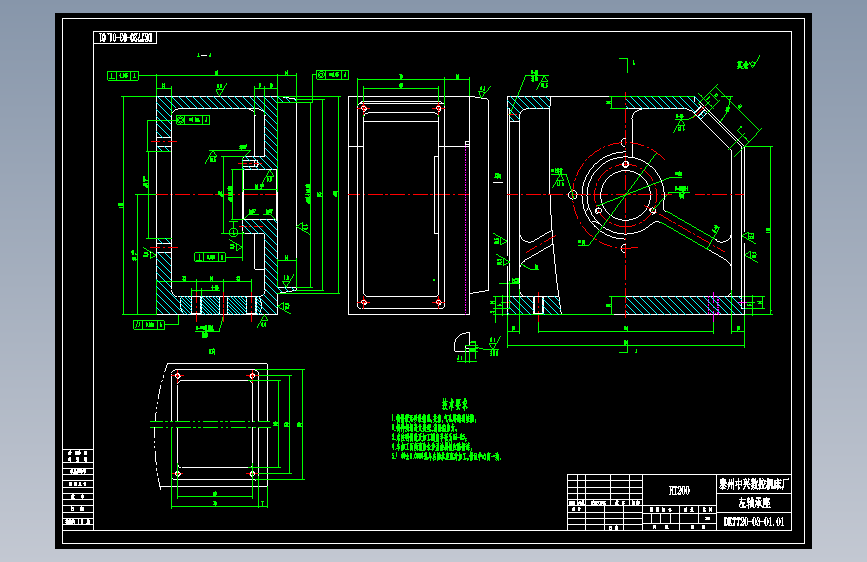Click the company name 泰州中兴数控机床厂
Image resolution: width=867 pixels, height=562 pixels.
754,485
